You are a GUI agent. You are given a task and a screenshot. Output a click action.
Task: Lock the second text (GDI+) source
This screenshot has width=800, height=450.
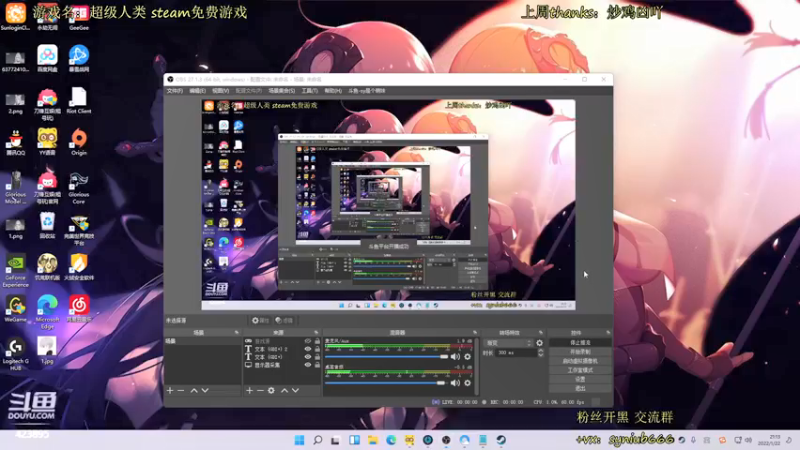[317, 357]
